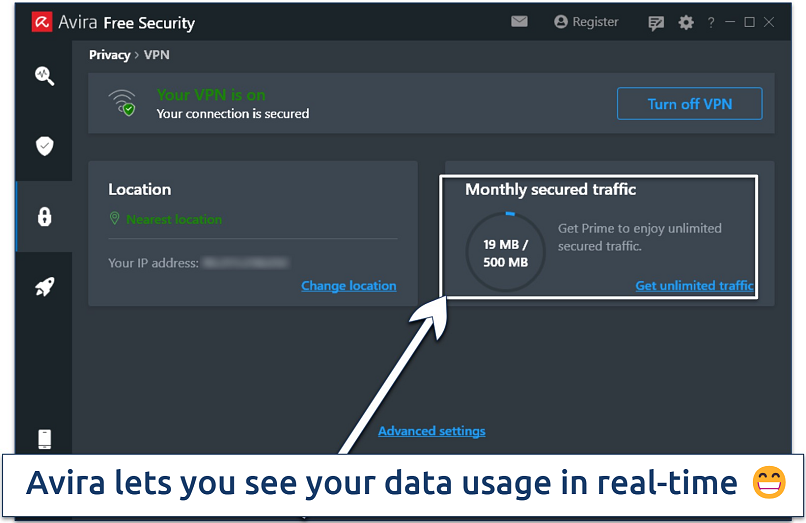
Task: Open the settings gear icon
Action: [685, 22]
